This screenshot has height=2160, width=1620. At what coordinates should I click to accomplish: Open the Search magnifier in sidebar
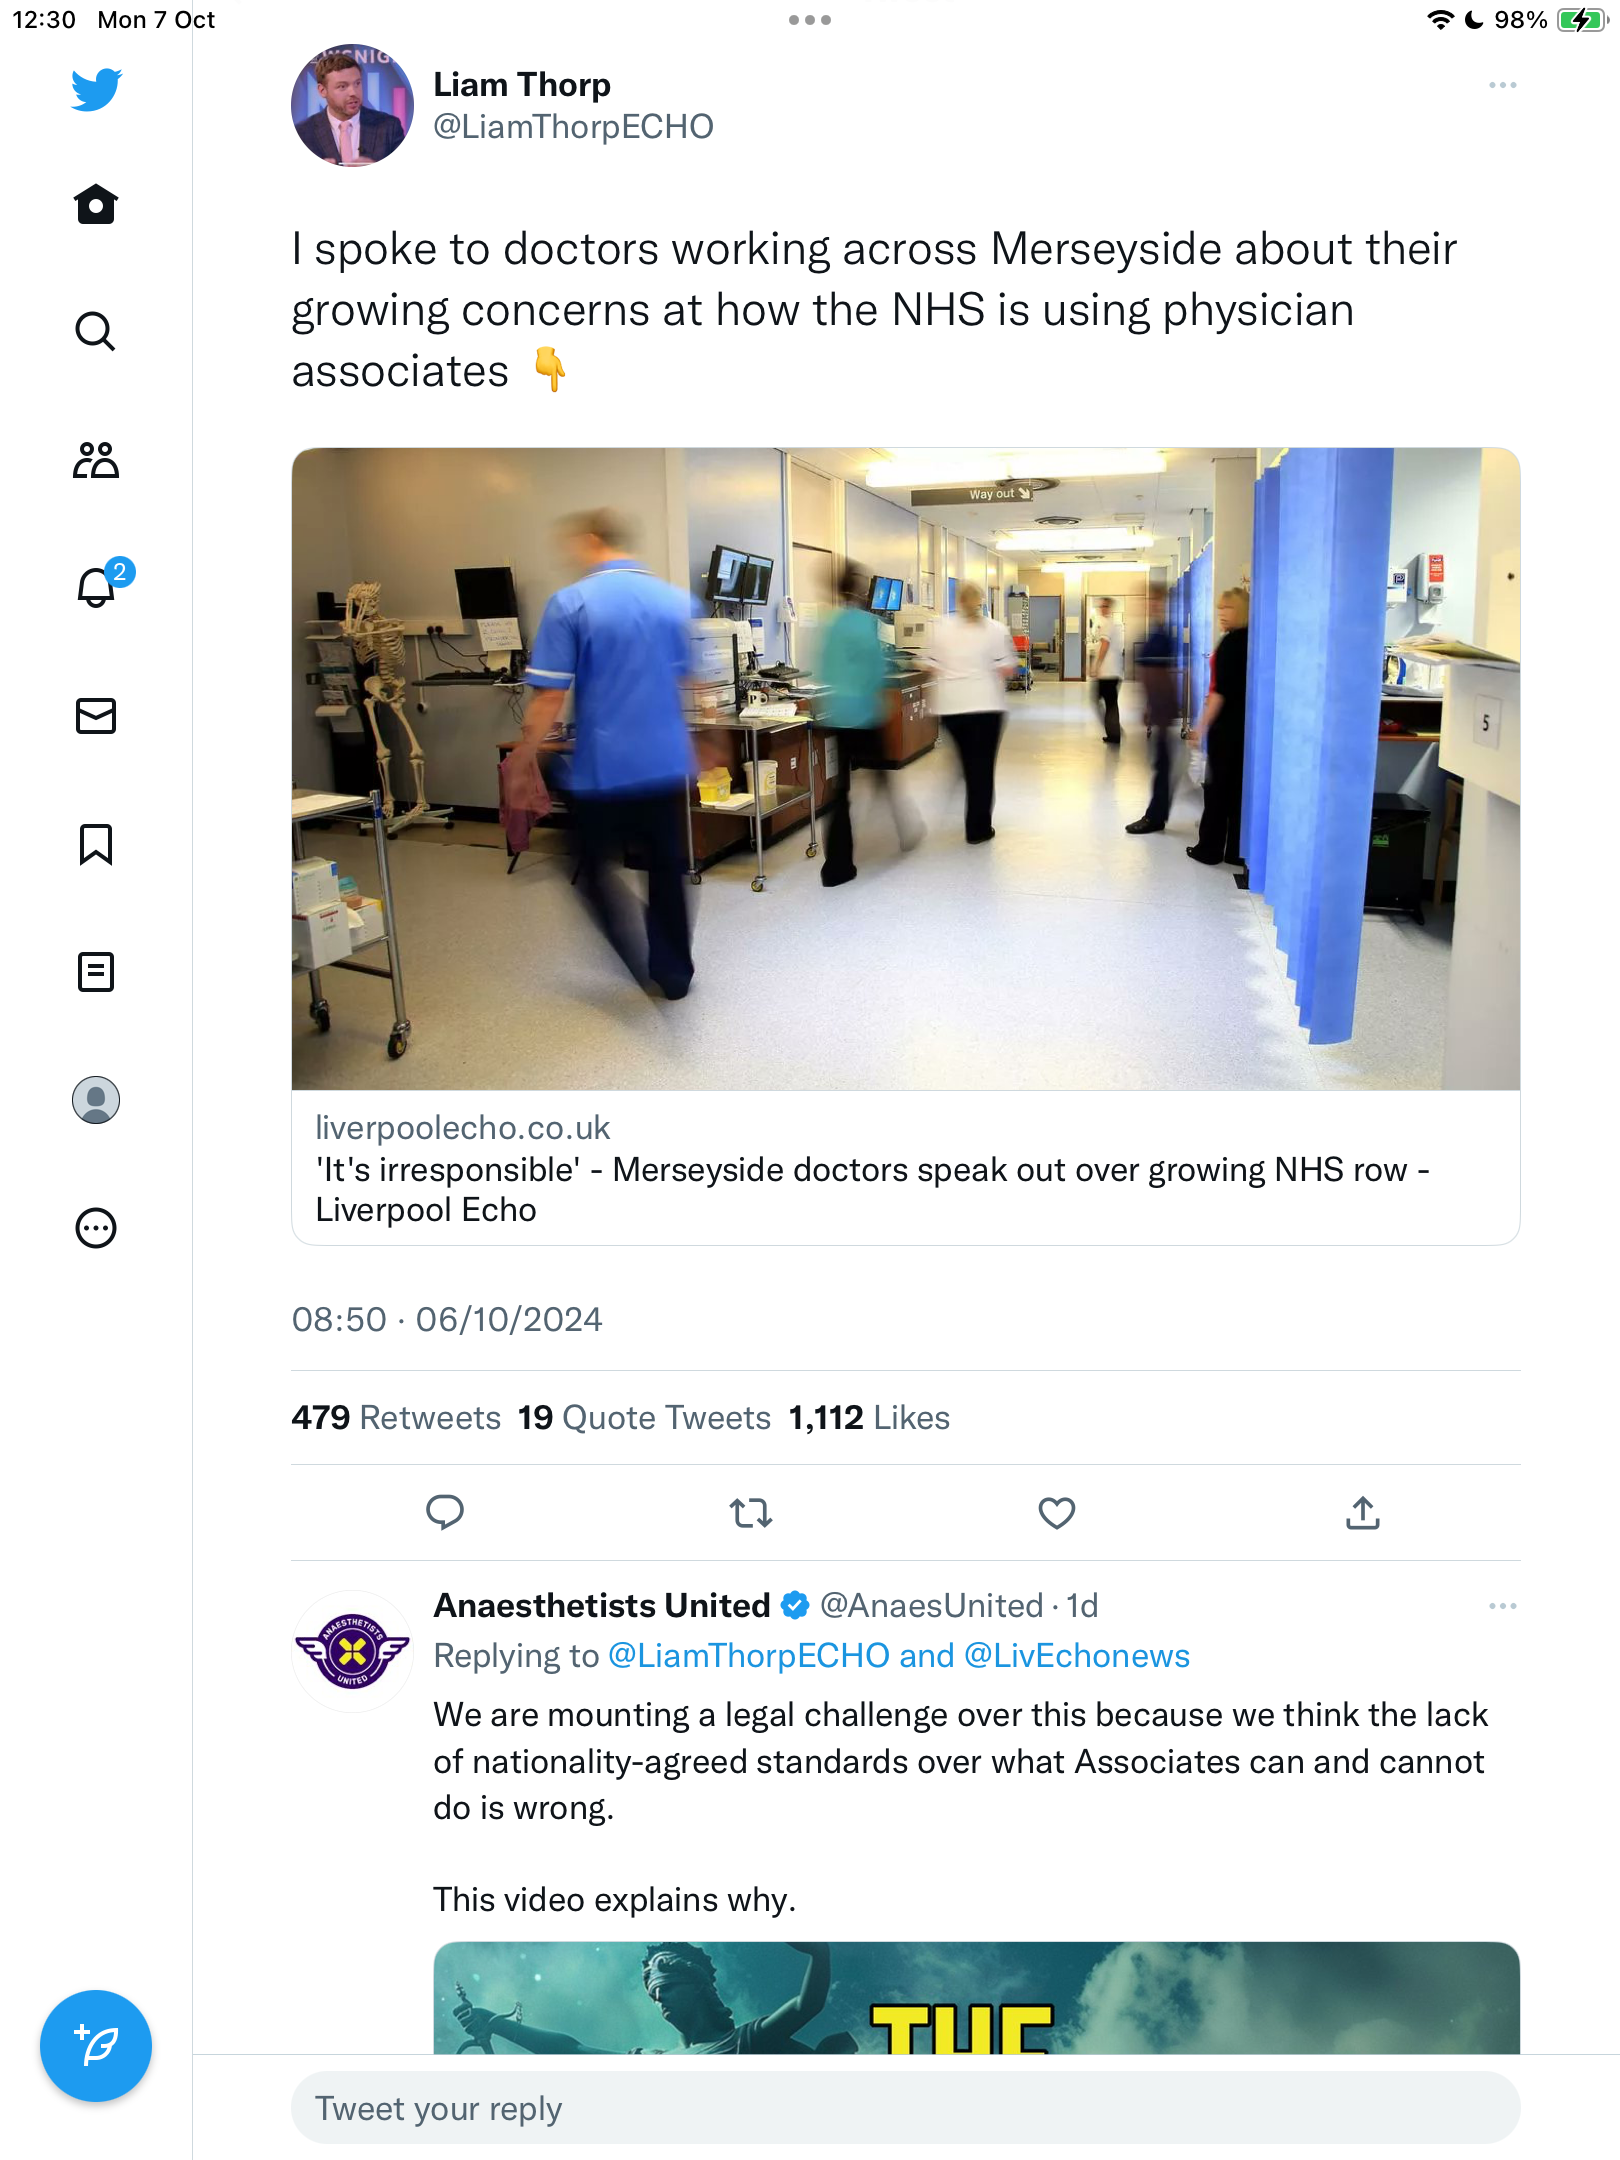pos(96,331)
